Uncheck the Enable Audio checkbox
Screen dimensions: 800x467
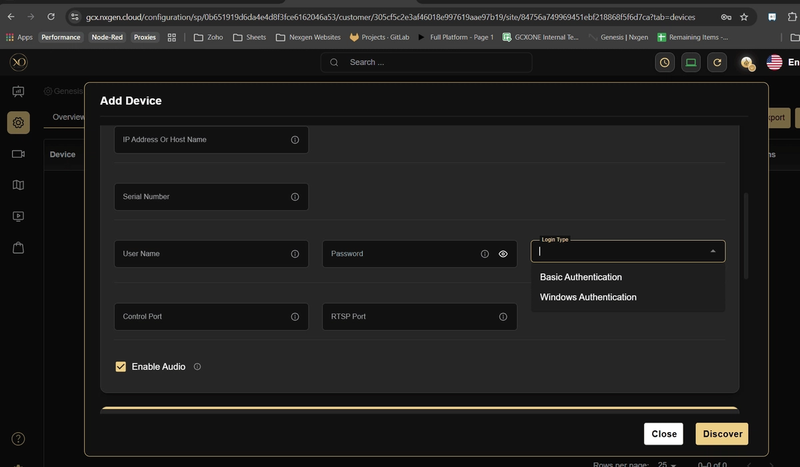point(121,366)
